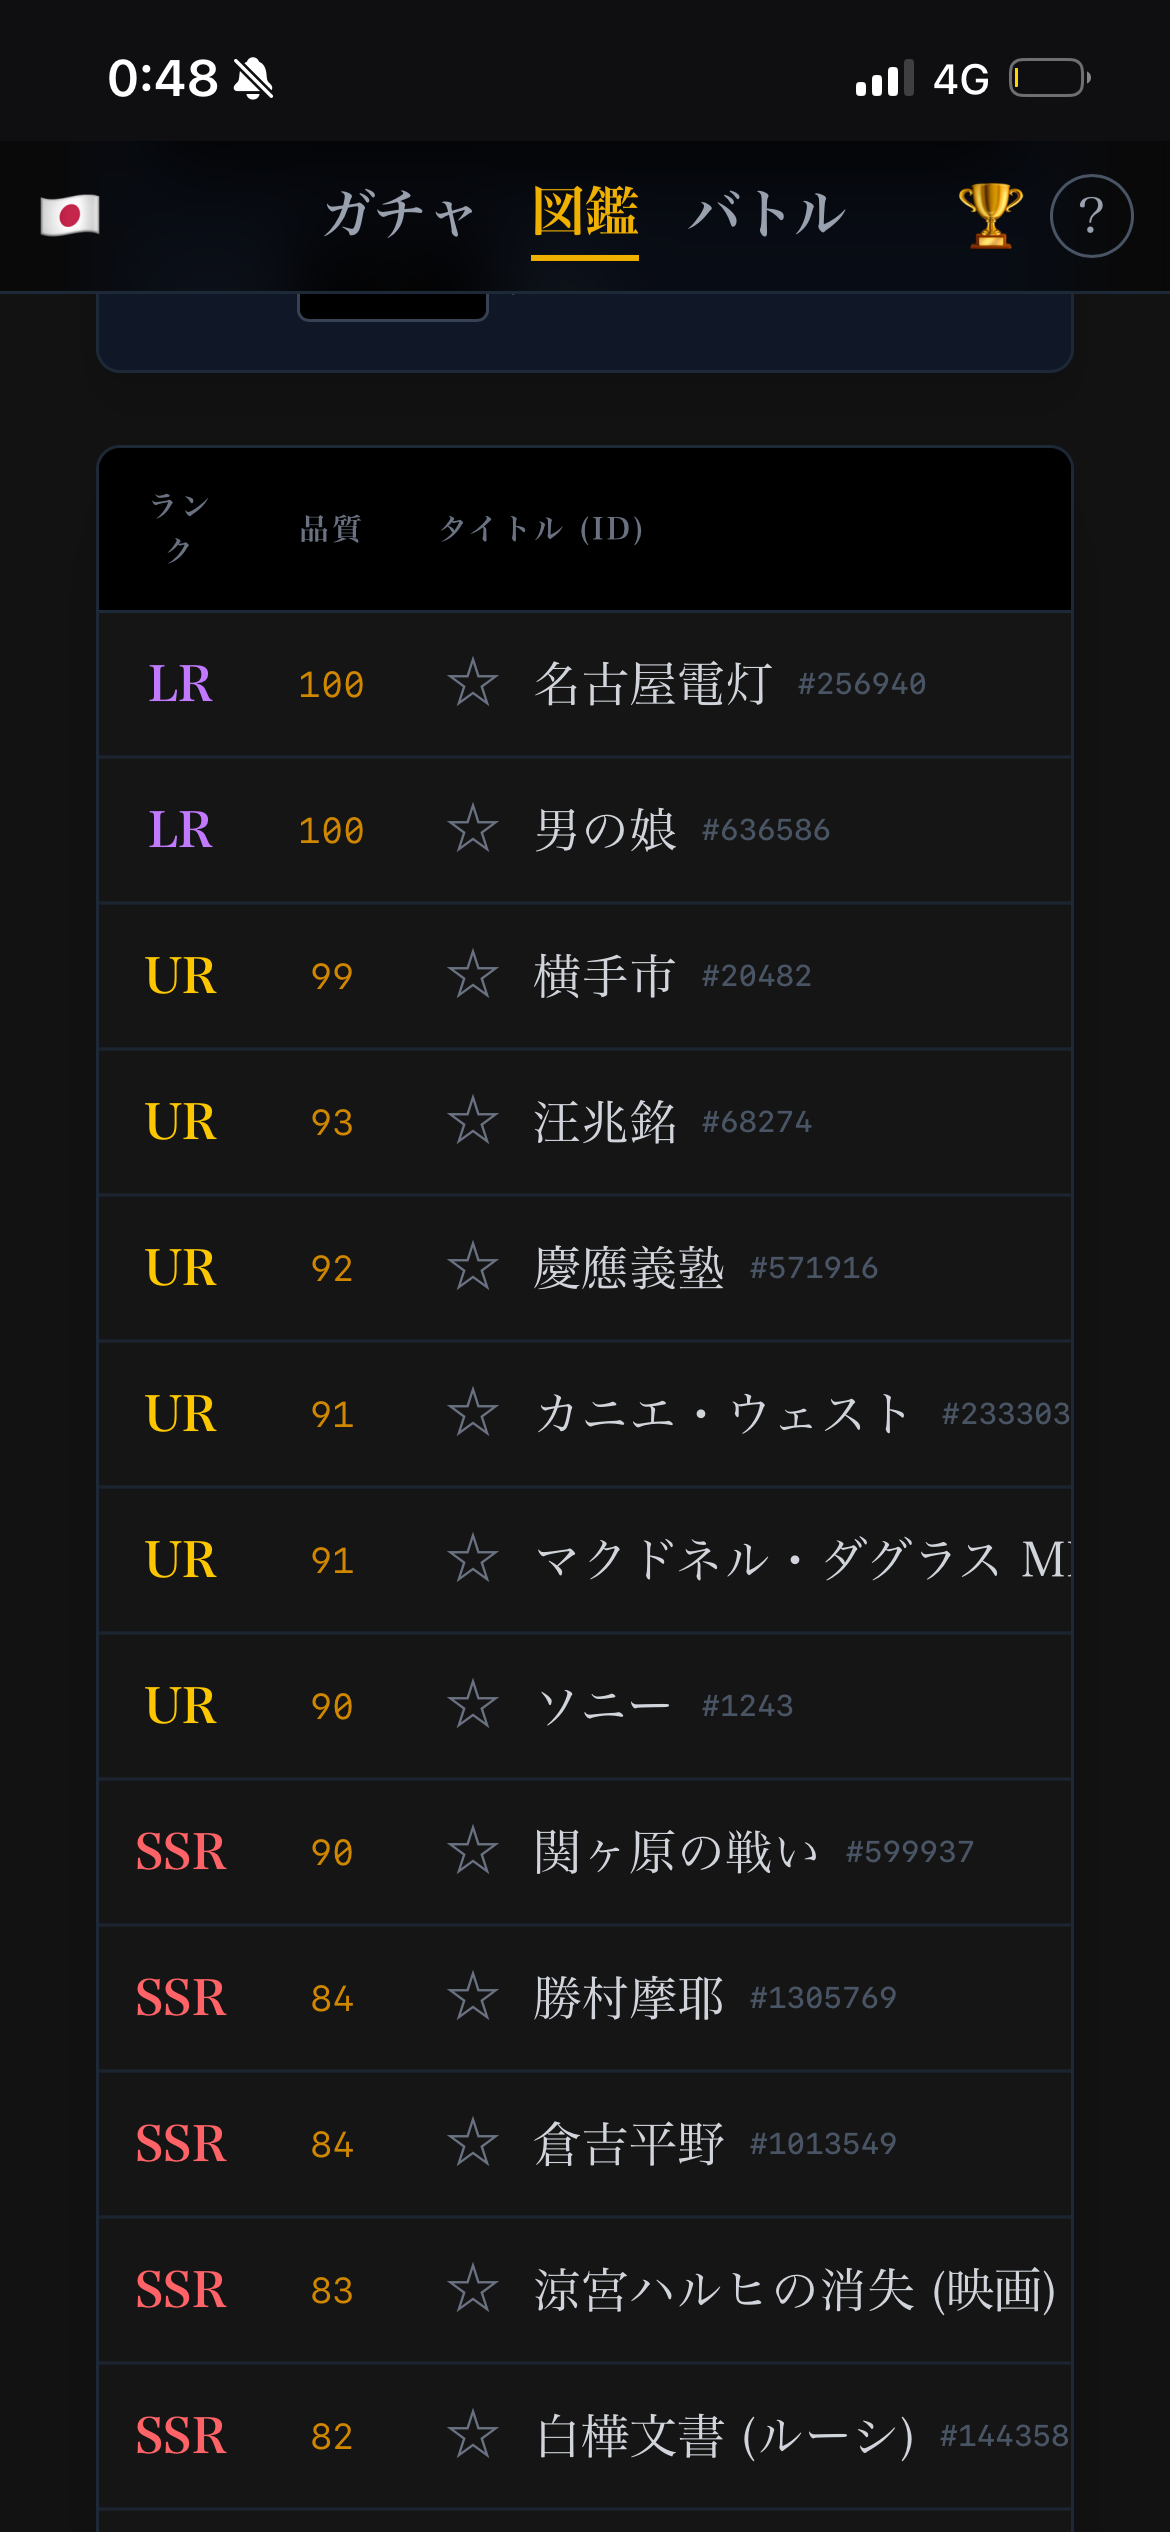Switch to the ガチャ tab

pos(399,214)
